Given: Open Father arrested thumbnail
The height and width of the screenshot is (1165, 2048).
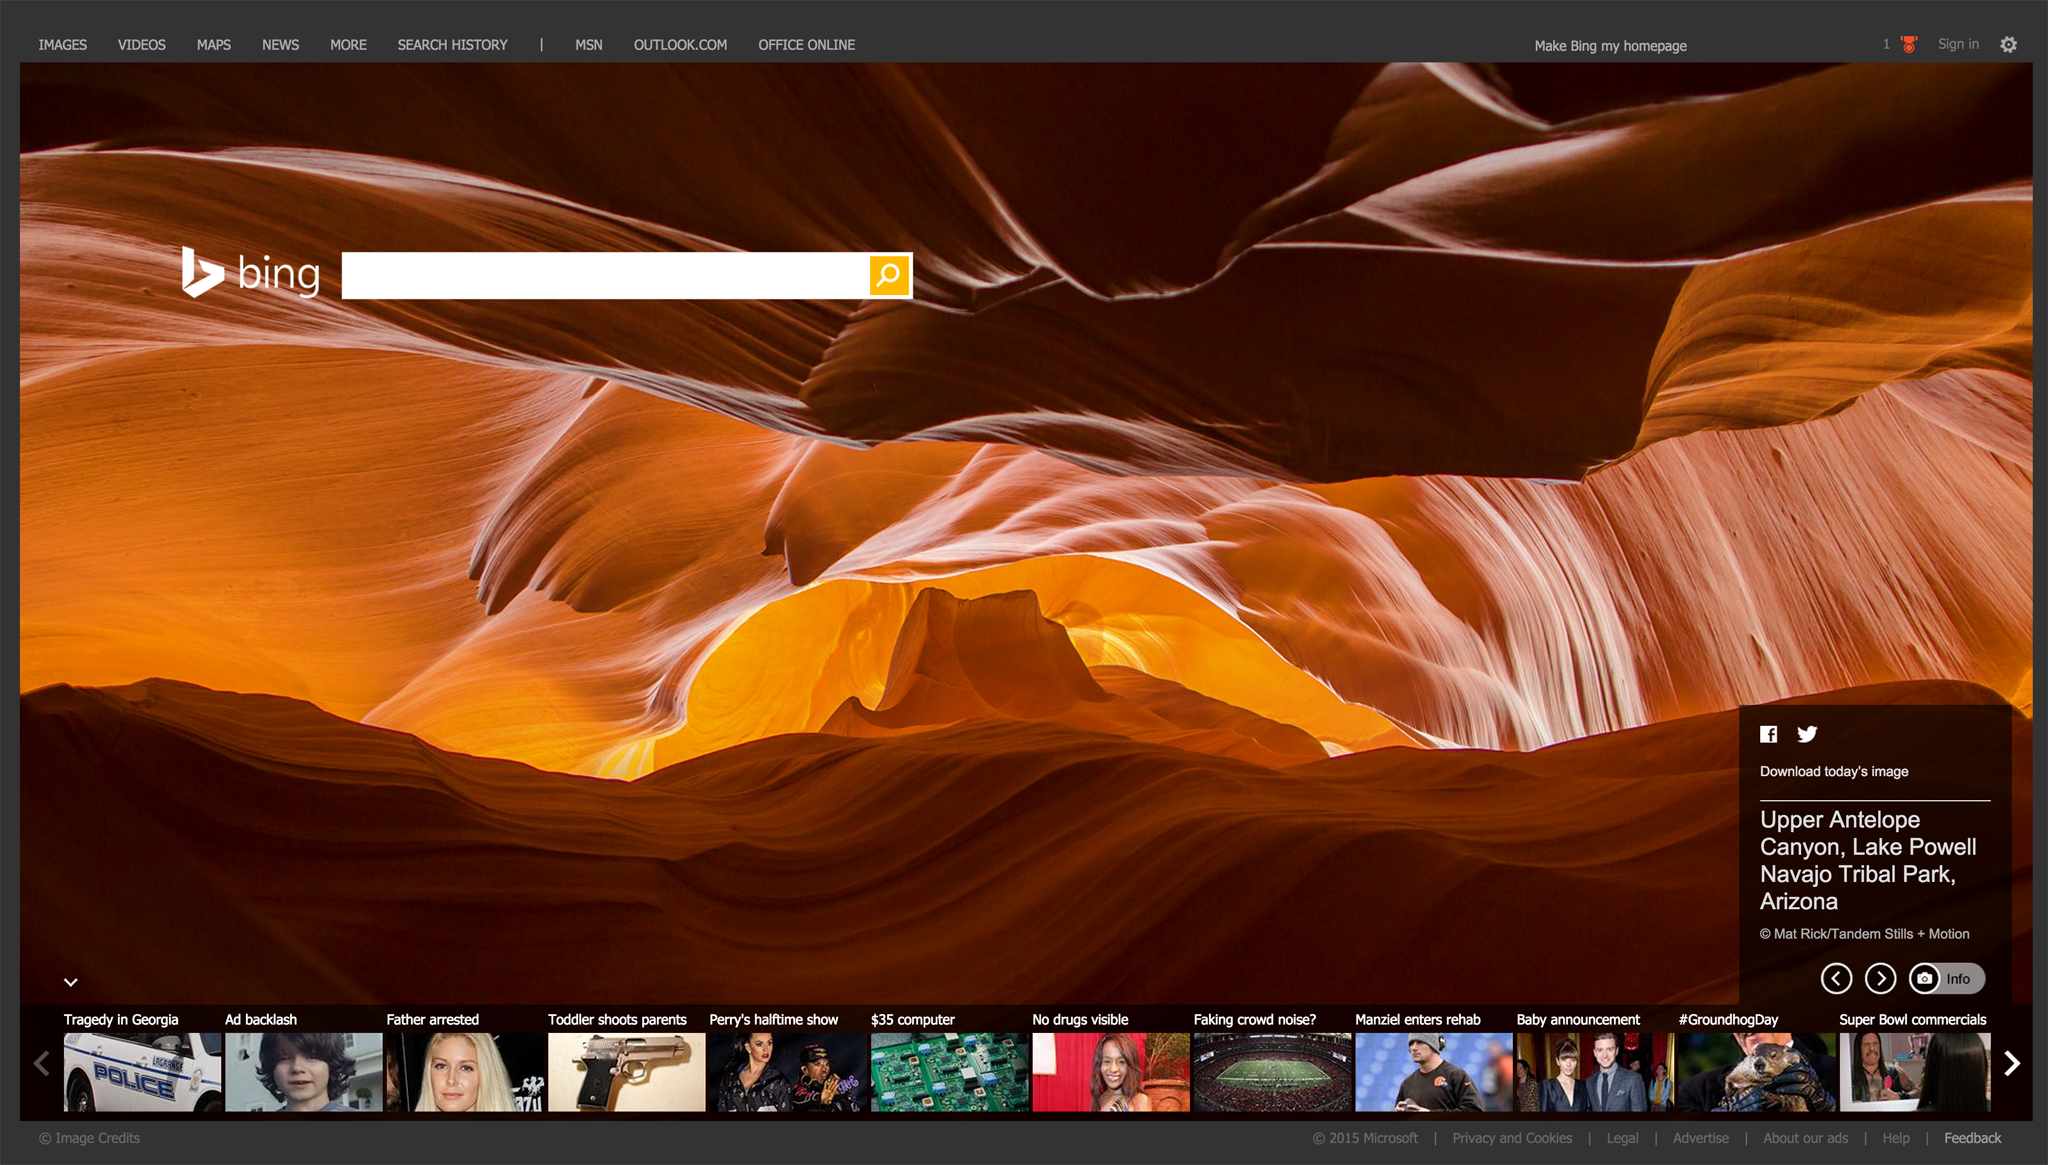Looking at the screenshot, I should (x=466, y=1072).
